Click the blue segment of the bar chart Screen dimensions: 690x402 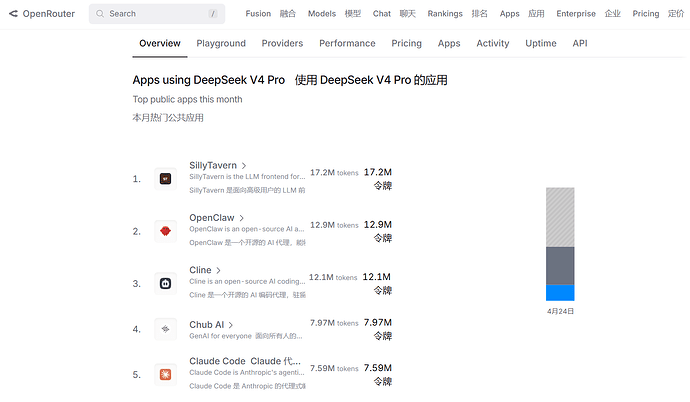coord(560,293)
